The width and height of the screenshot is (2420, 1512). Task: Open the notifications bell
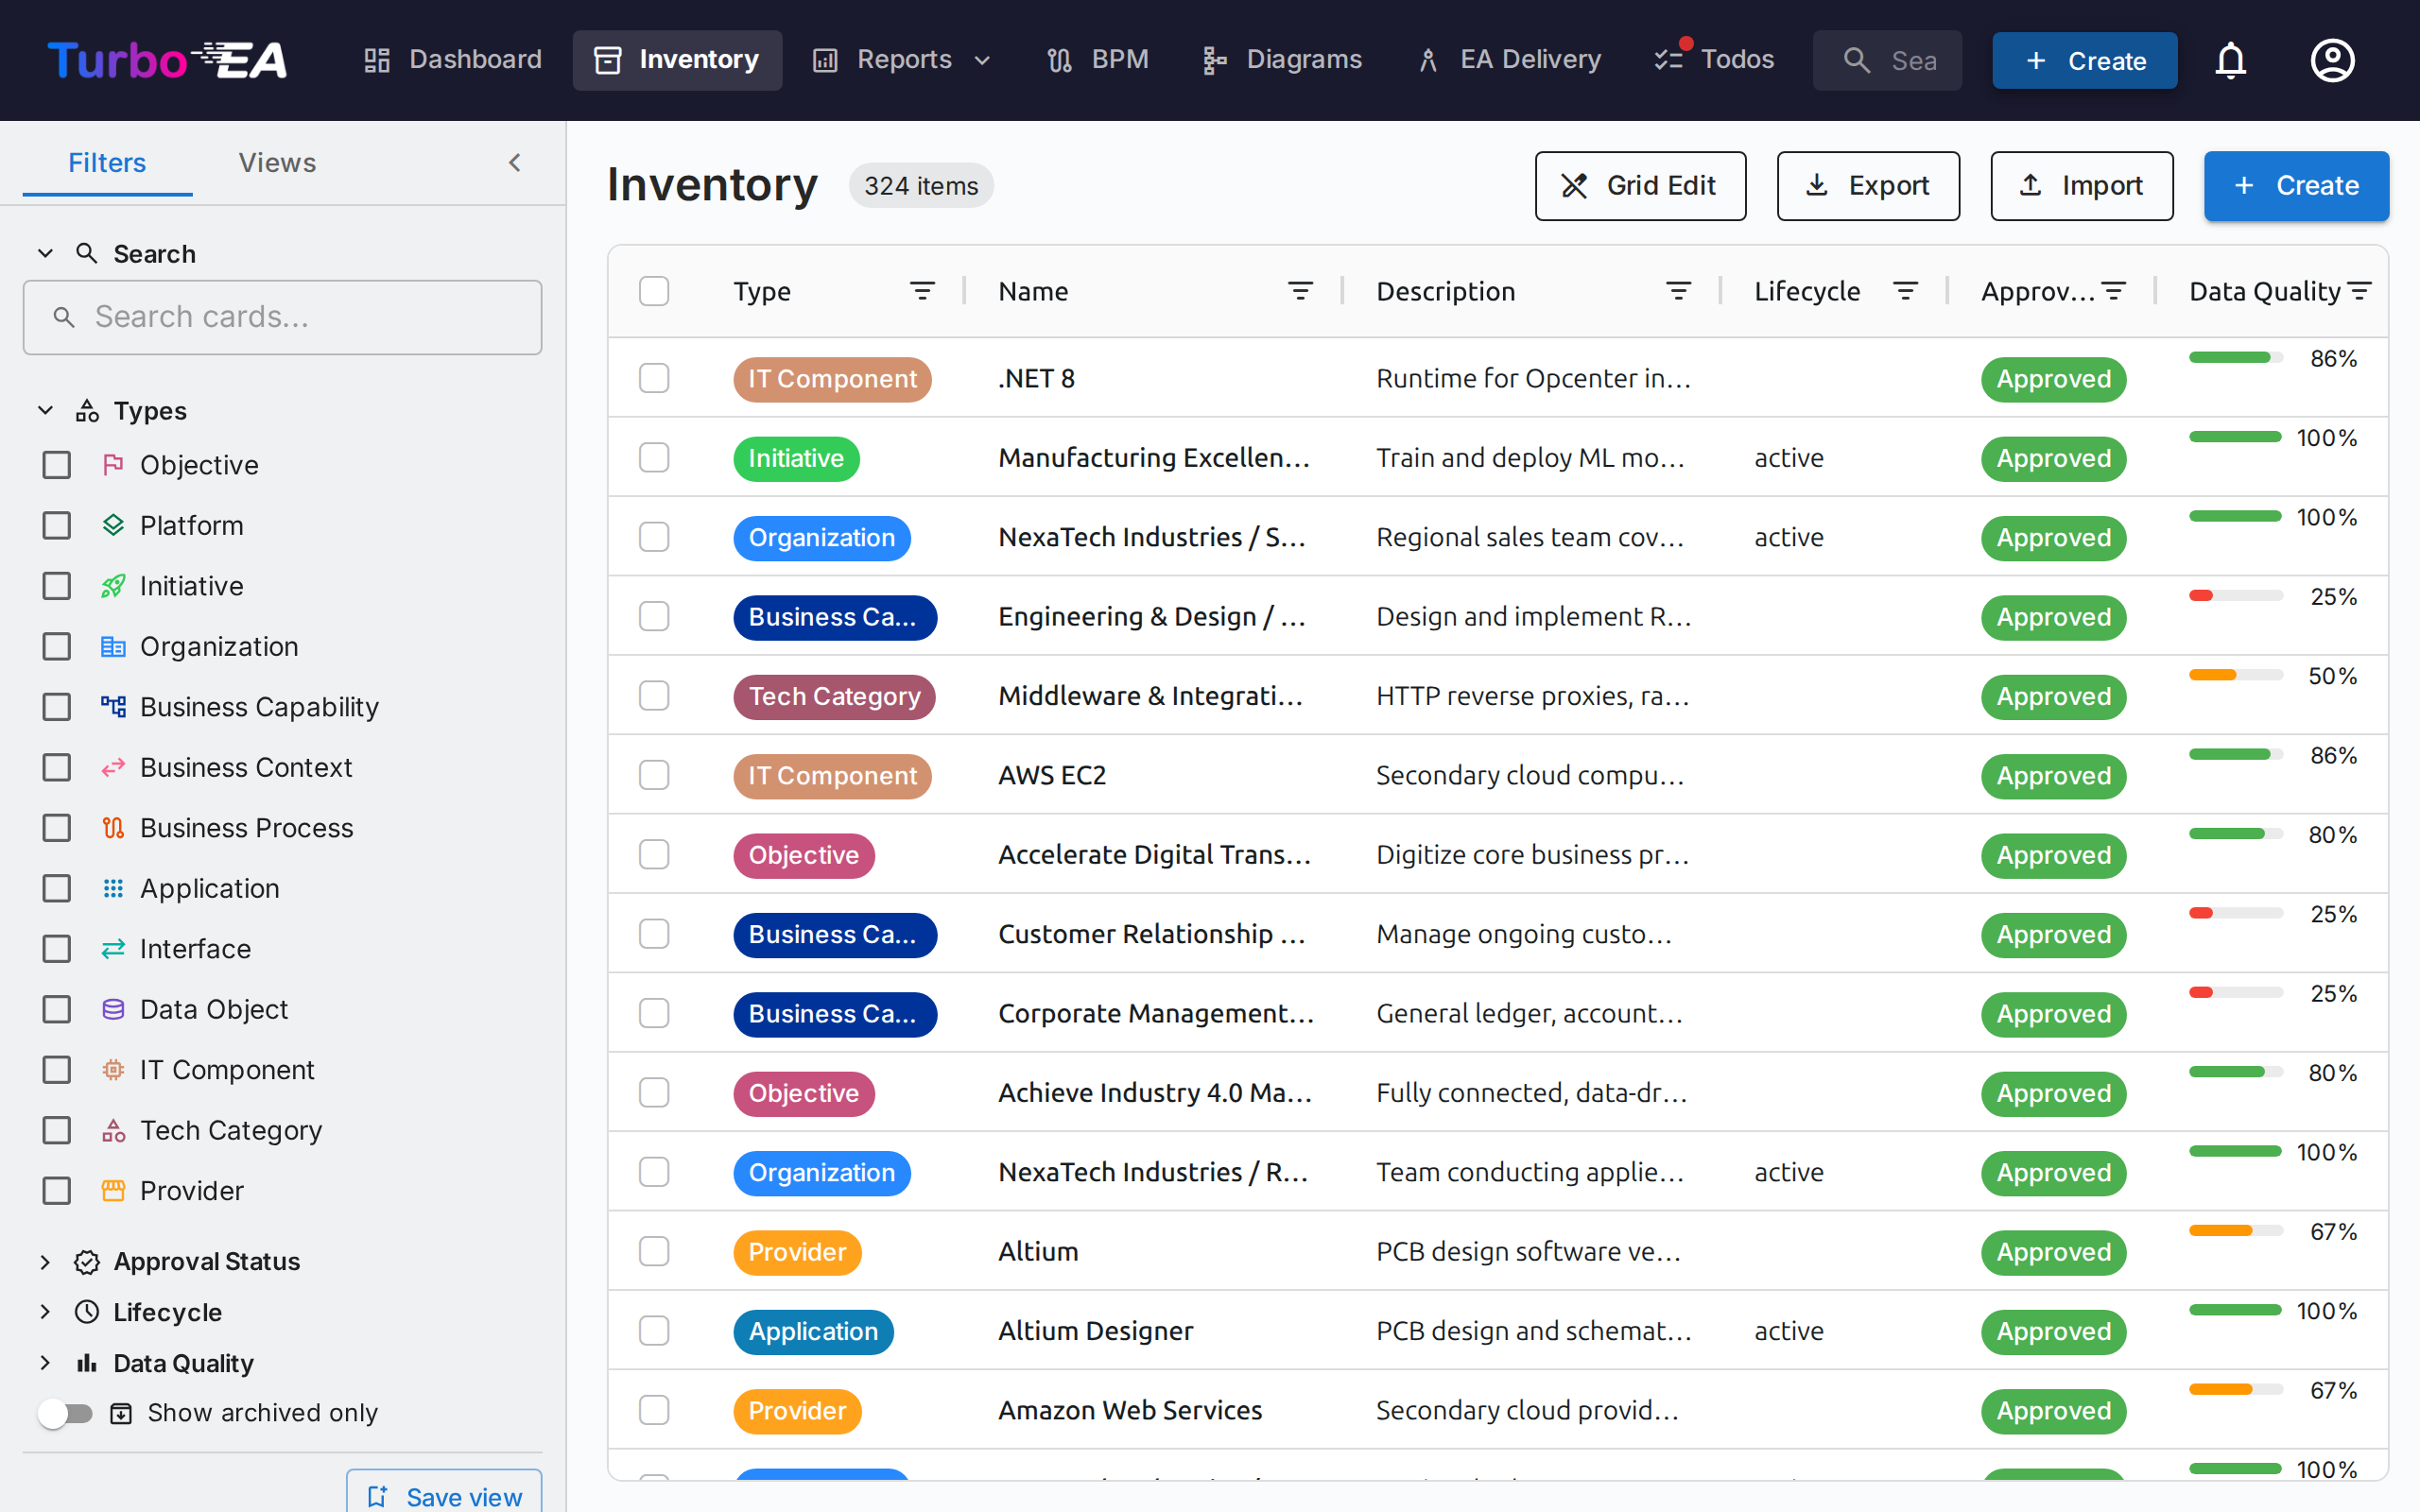2231,60
